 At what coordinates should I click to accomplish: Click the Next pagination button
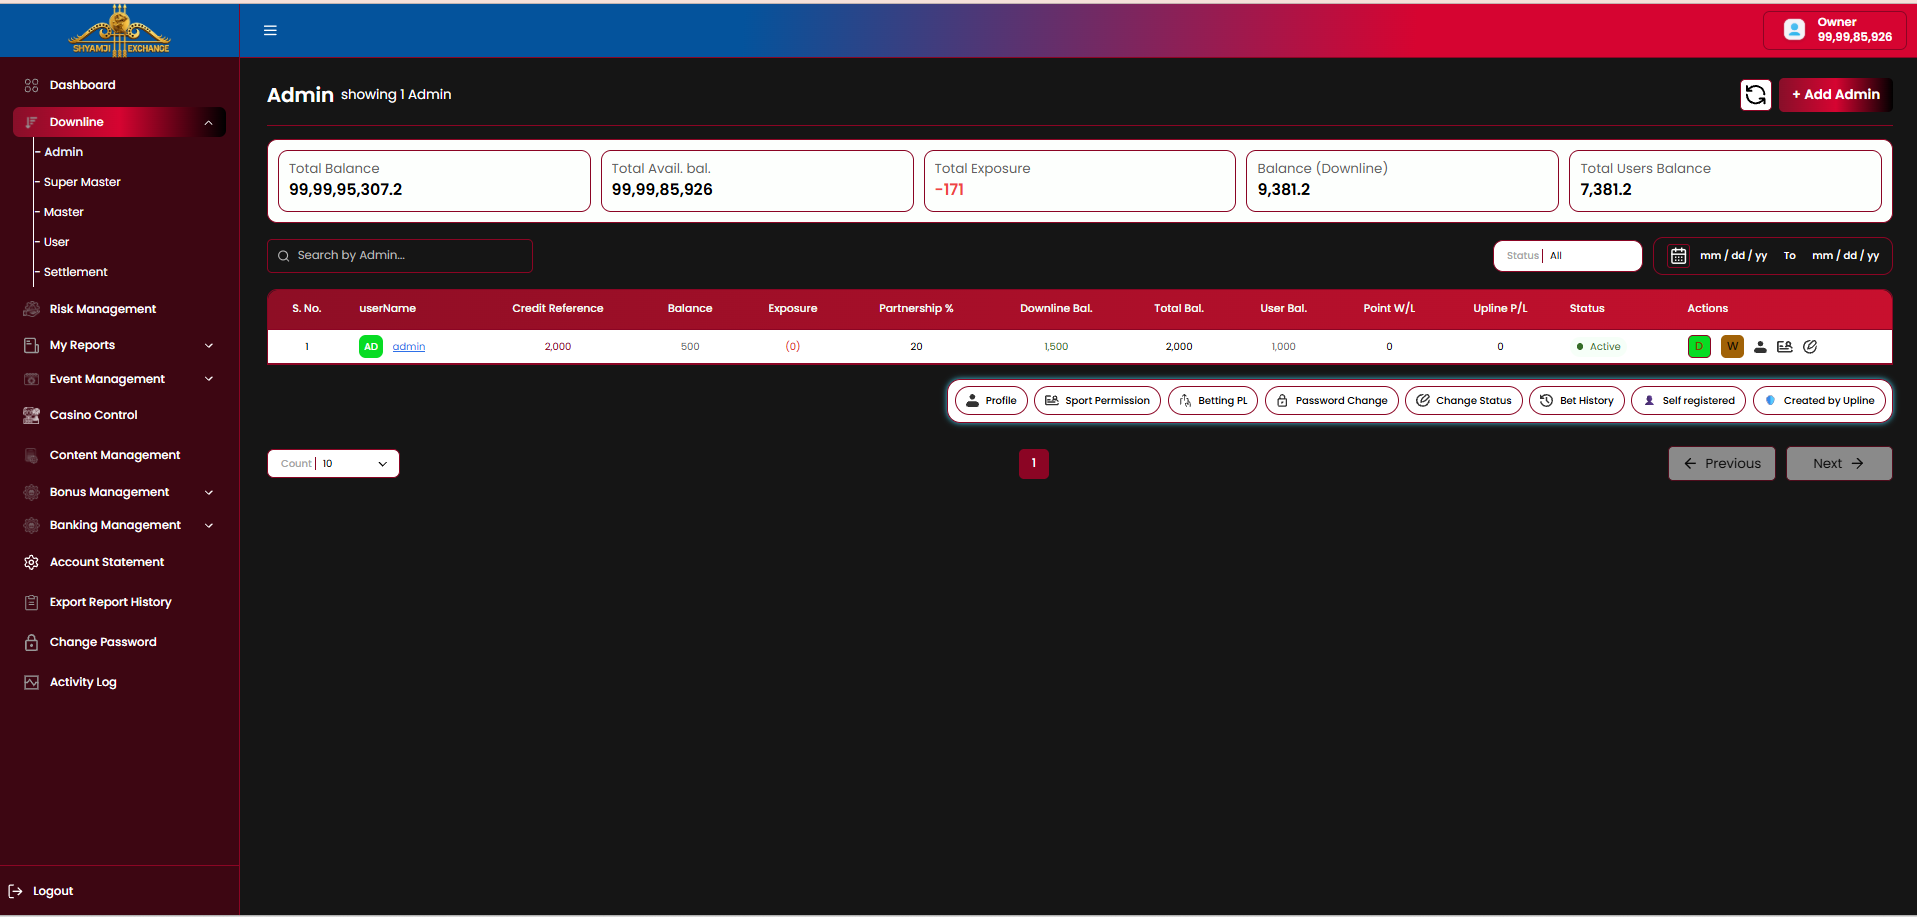pyautogui.click(x=1839, y=464)
